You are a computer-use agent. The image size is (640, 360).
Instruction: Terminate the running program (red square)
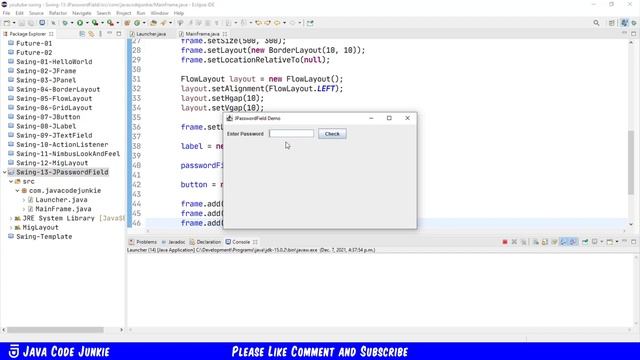pos(505,242)
